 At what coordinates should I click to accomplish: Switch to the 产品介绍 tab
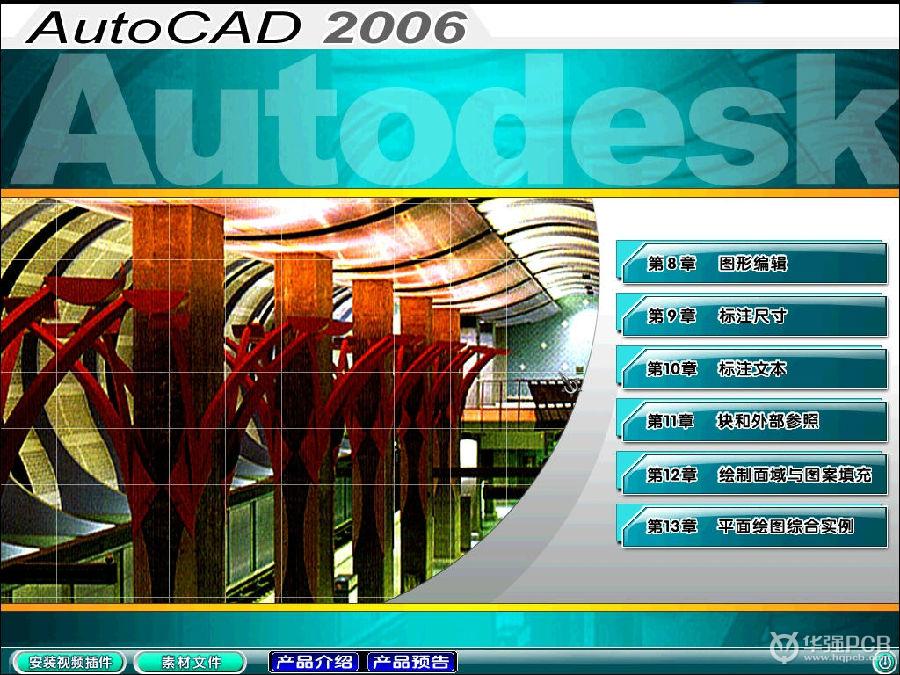315,662
